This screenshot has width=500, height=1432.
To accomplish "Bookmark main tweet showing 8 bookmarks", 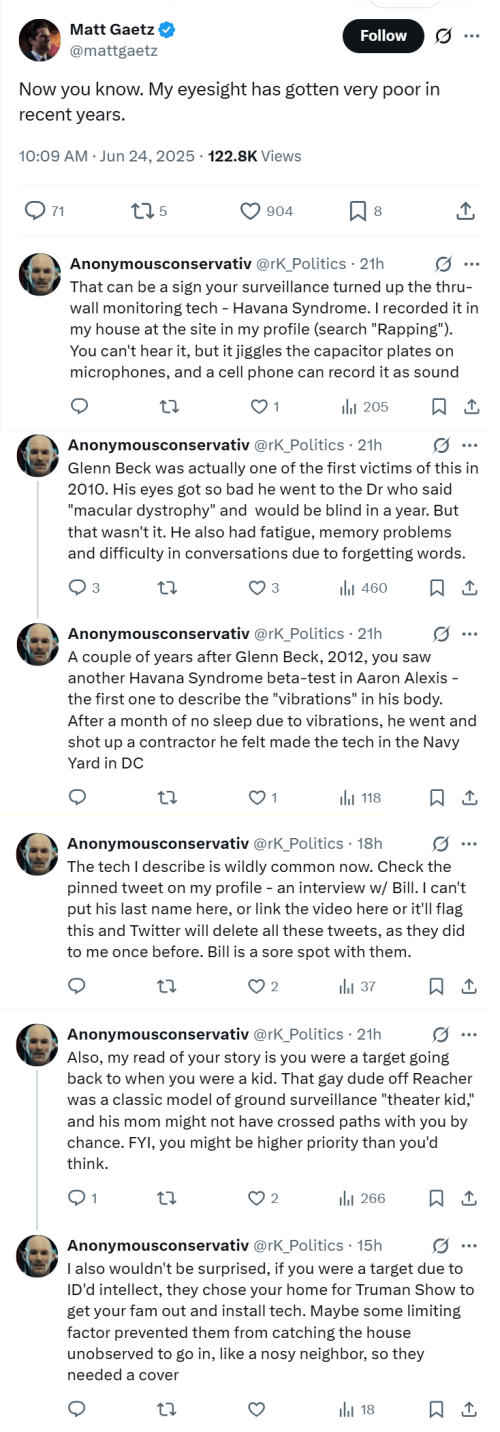I will pyautogui.click(x=365, y=211).
